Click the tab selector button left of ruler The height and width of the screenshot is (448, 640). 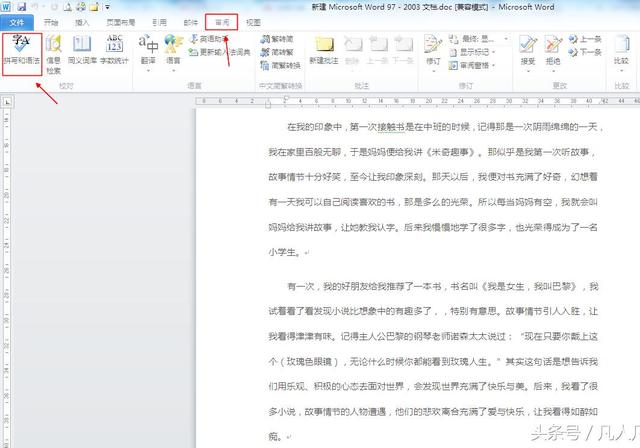[x=7, y=102]
